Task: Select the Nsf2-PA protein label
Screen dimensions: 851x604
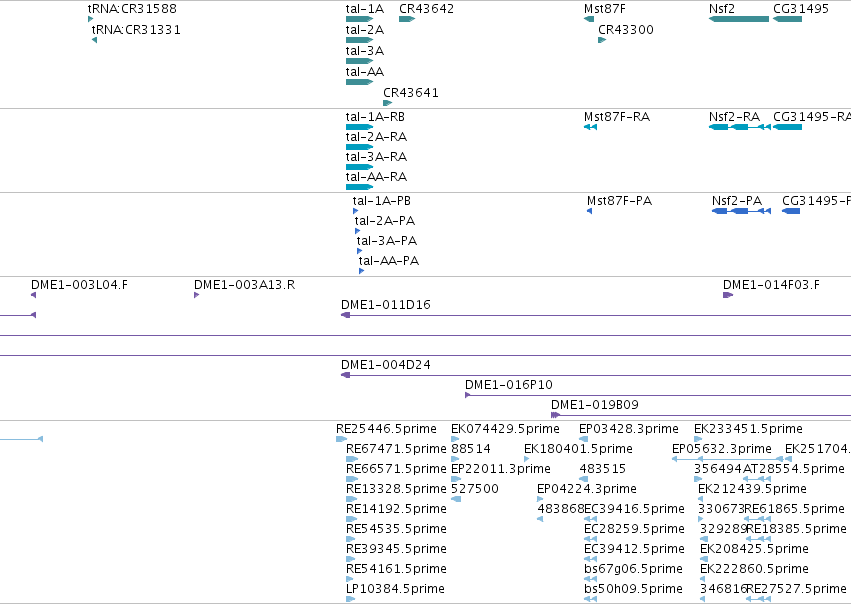Action: pos(737,201)
